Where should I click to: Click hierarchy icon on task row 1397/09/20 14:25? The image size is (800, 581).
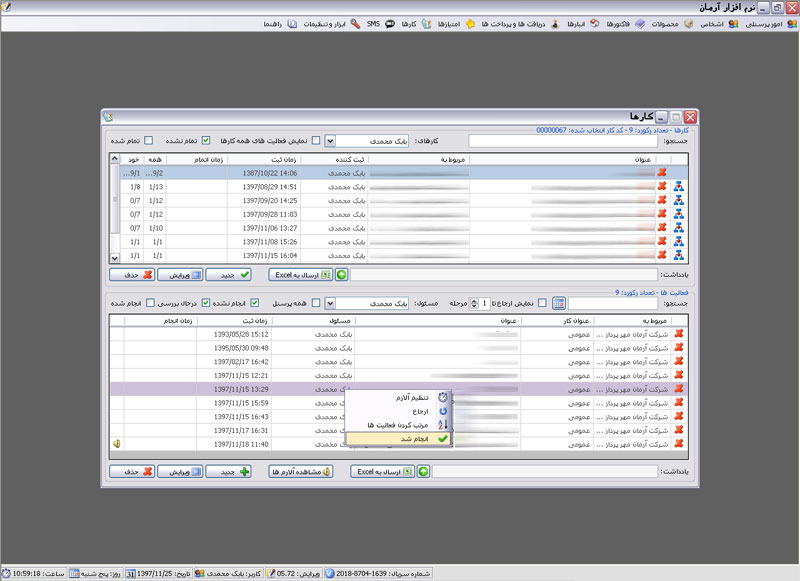tap(678, 200)
